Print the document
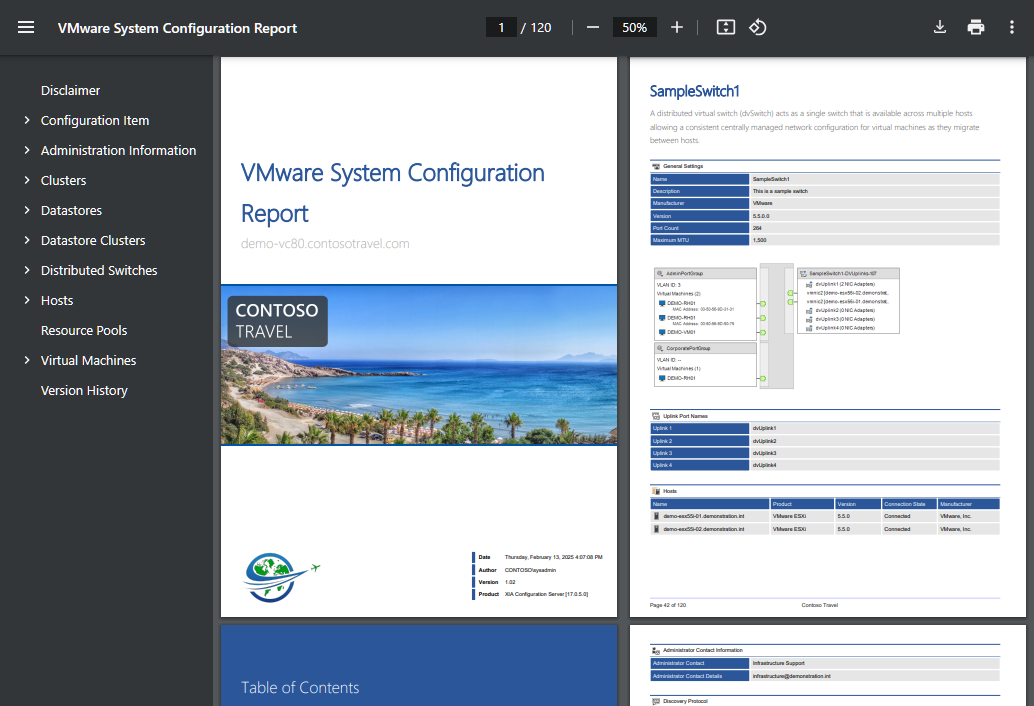 pyautogui.click(x=975, y=27)
